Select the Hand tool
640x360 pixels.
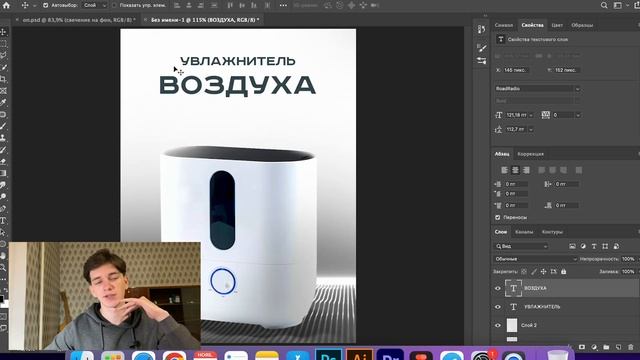[3, 256]
